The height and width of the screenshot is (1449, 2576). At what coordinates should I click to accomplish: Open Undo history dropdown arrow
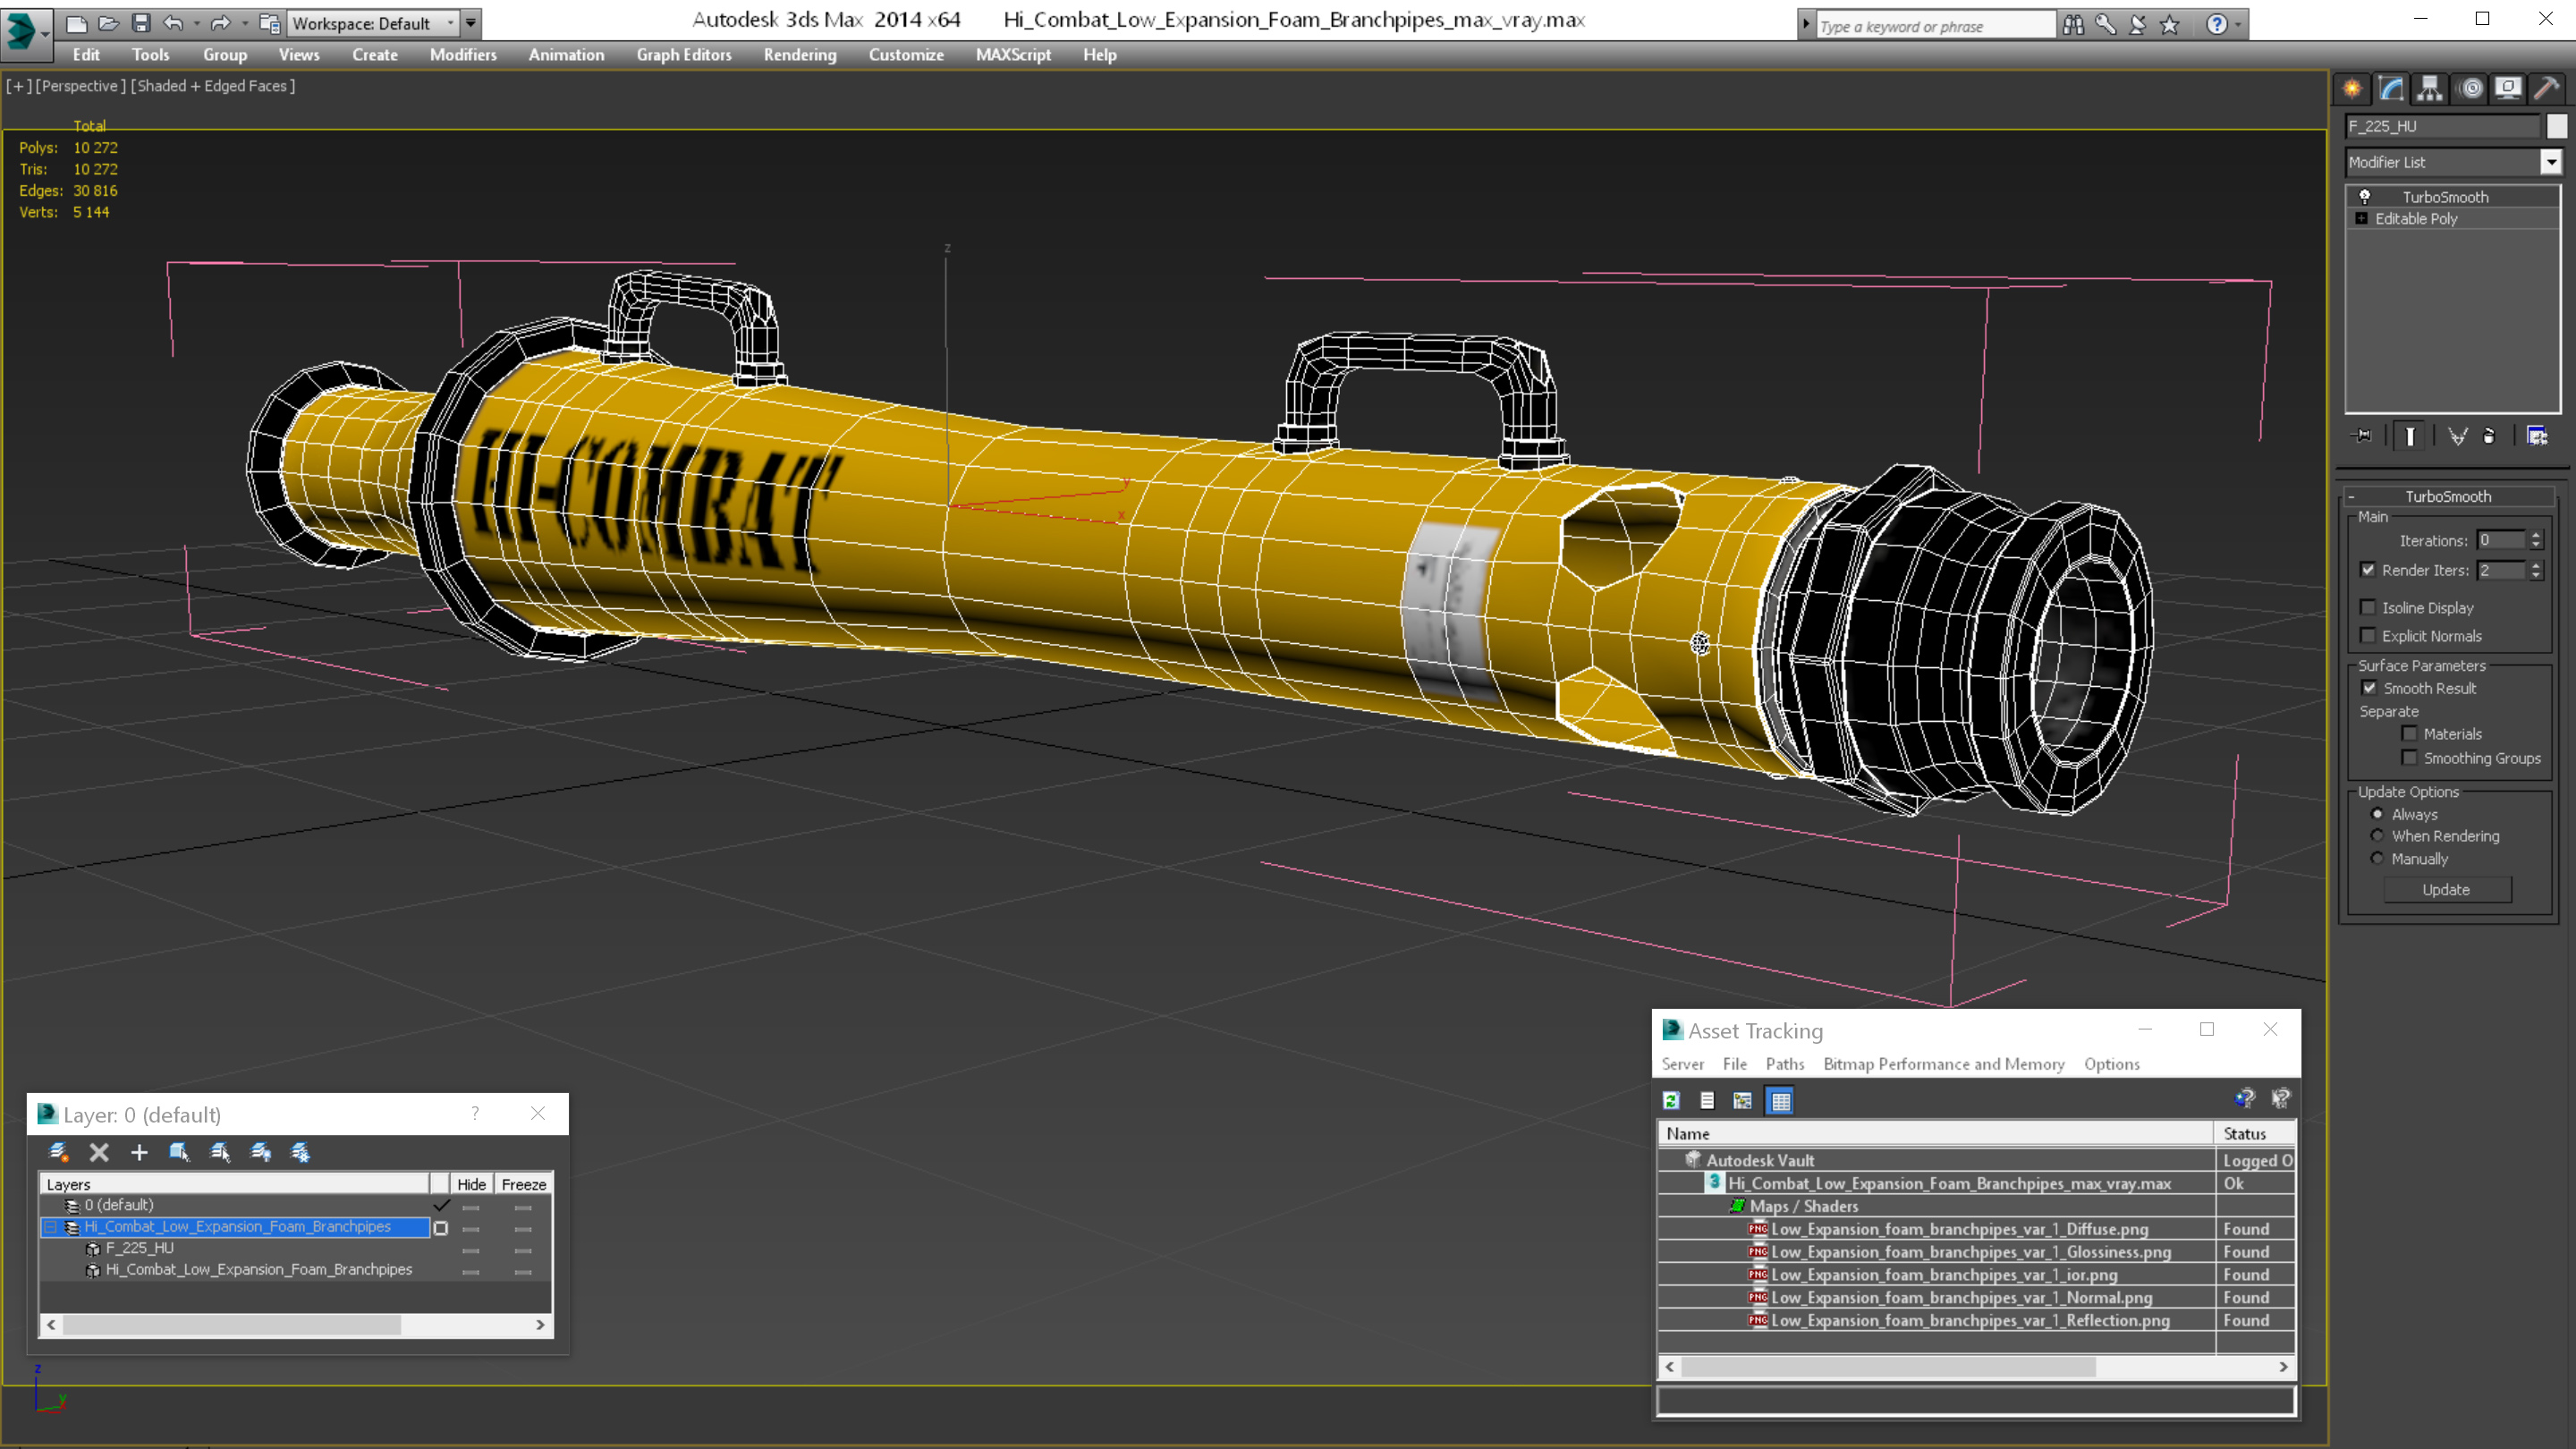tap(196, 22)
